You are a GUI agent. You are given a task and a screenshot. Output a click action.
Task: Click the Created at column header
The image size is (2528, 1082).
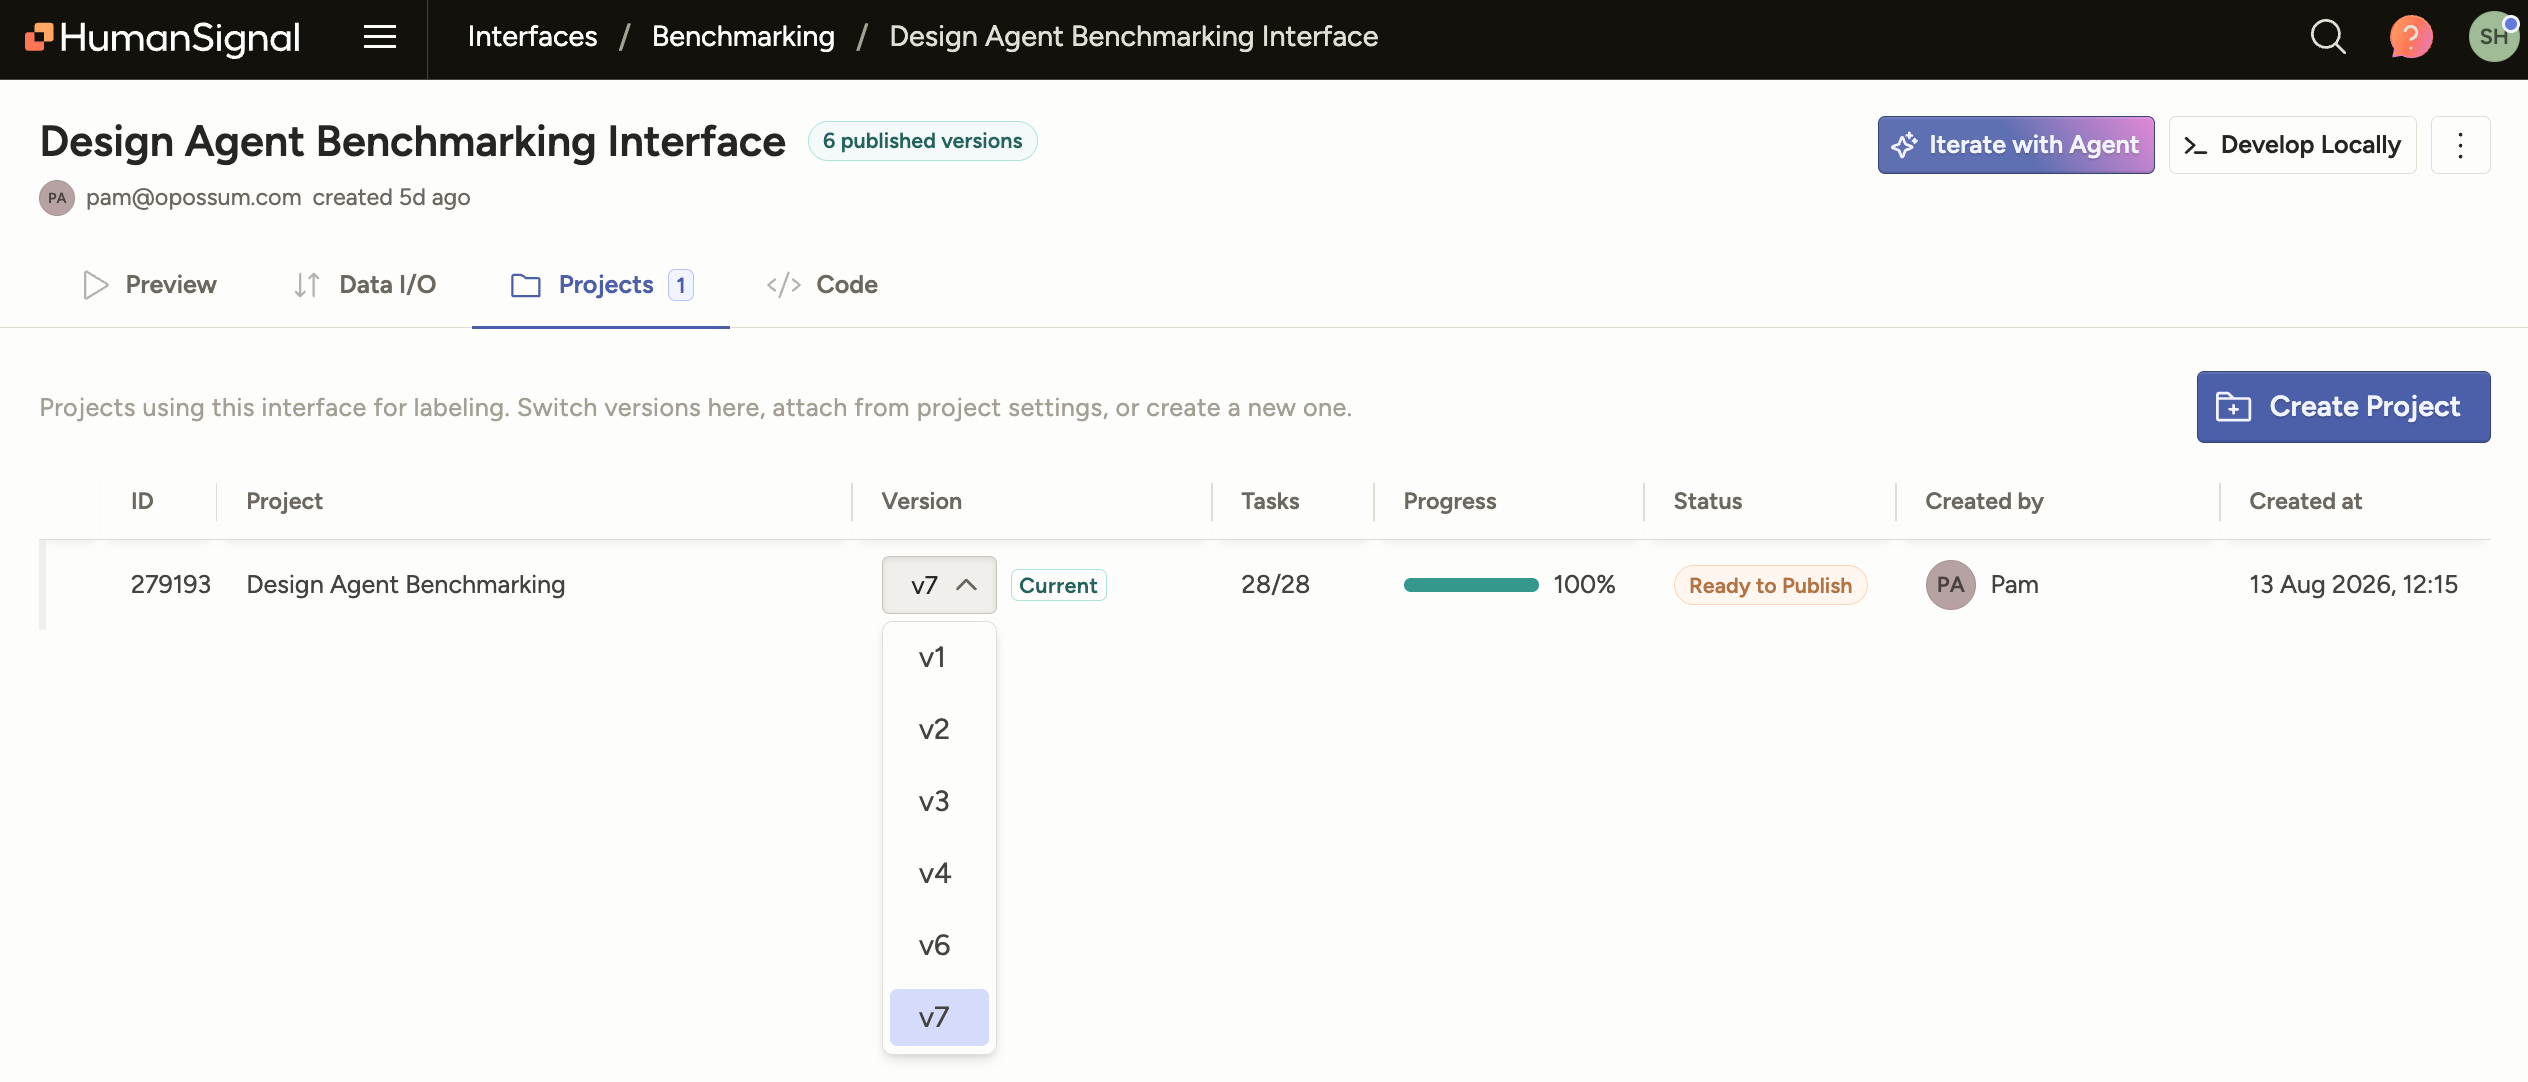pos(2305,501)
